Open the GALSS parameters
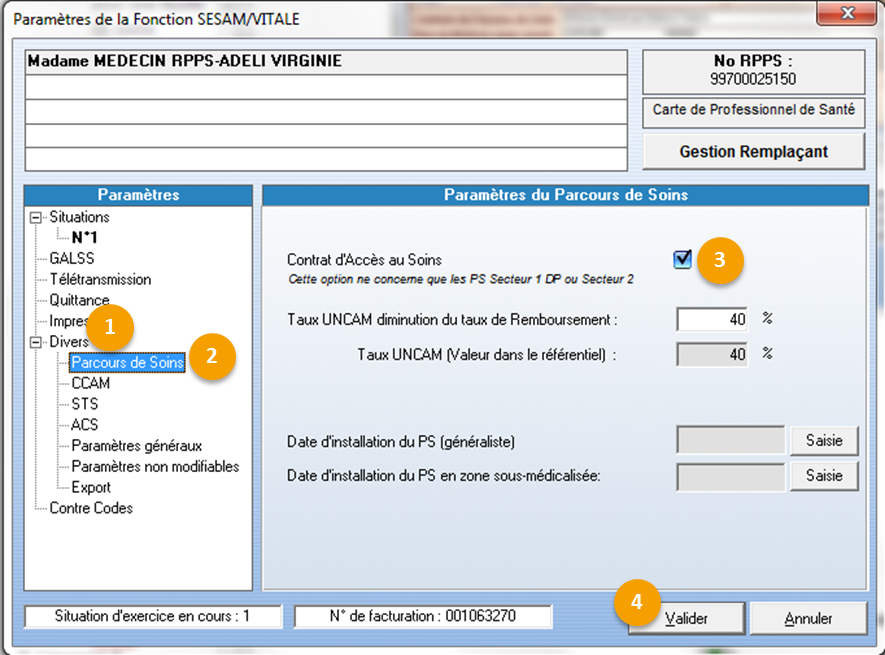This screenshot has width=885, height=655. pyautogui.click(x=72, y=259)
